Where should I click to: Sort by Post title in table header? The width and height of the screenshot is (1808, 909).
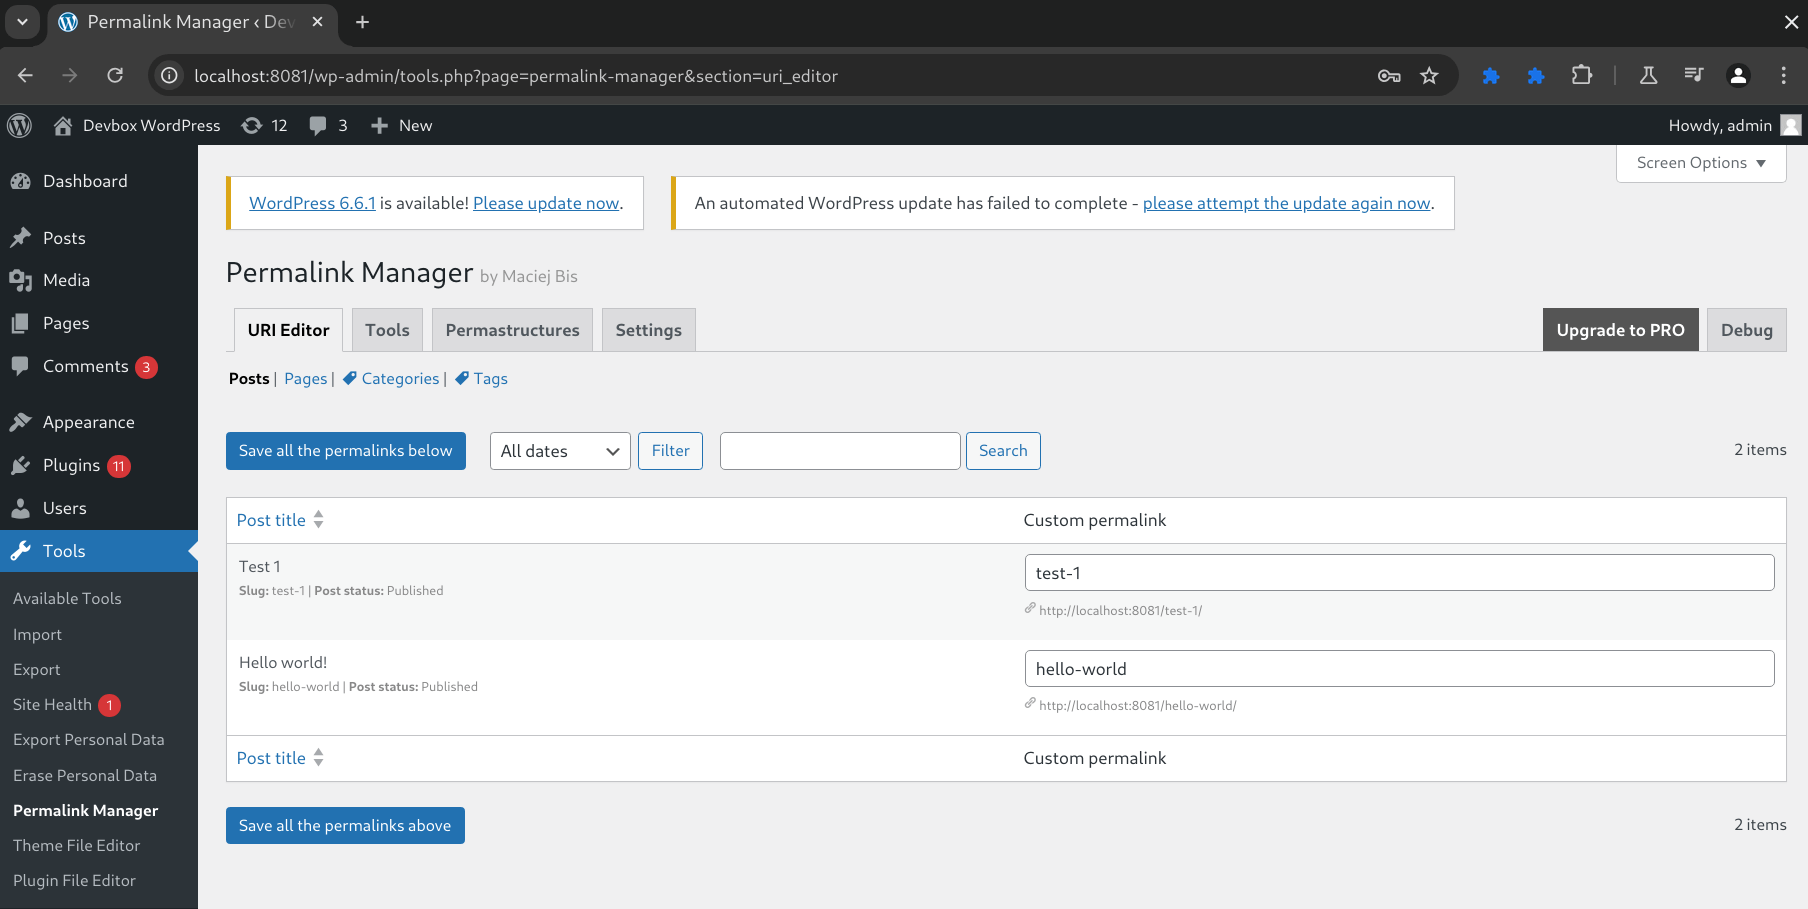(272, 520)
